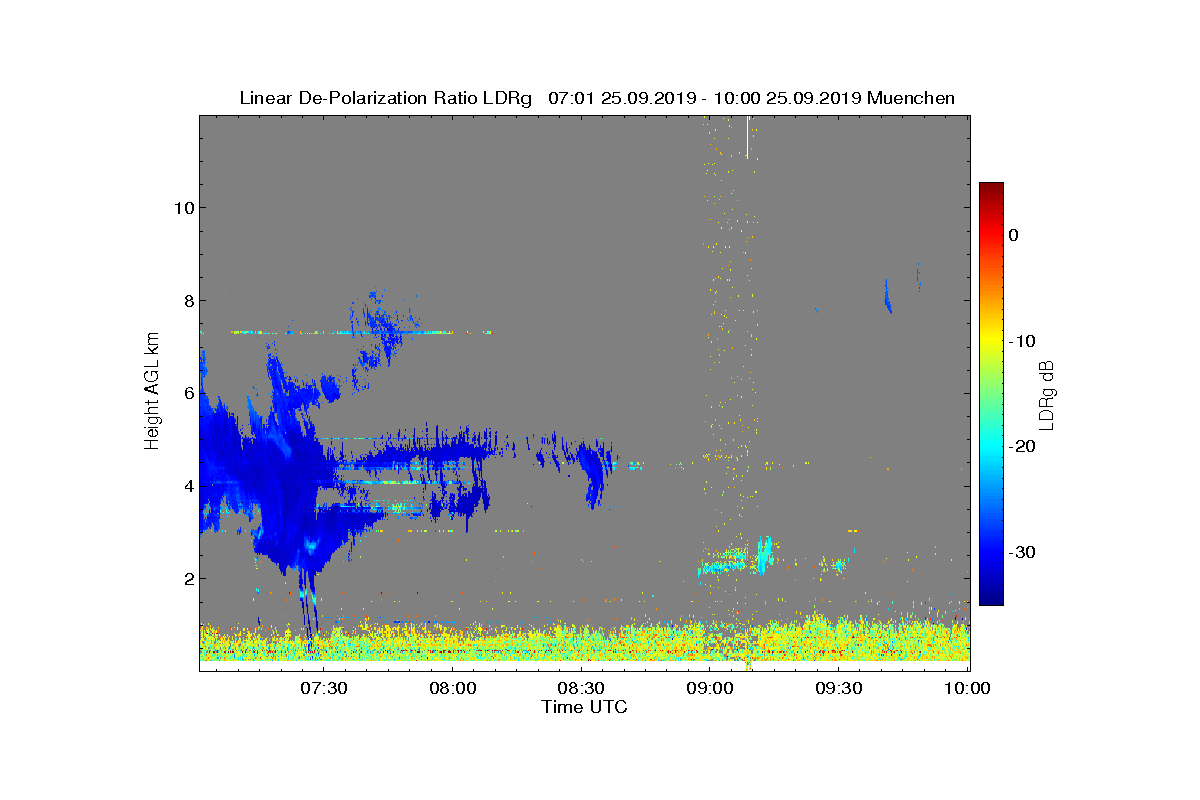Click the plot title "Linear De-Polarization Ratio LDRg"
1200x800 pixels.
point(386,98)
